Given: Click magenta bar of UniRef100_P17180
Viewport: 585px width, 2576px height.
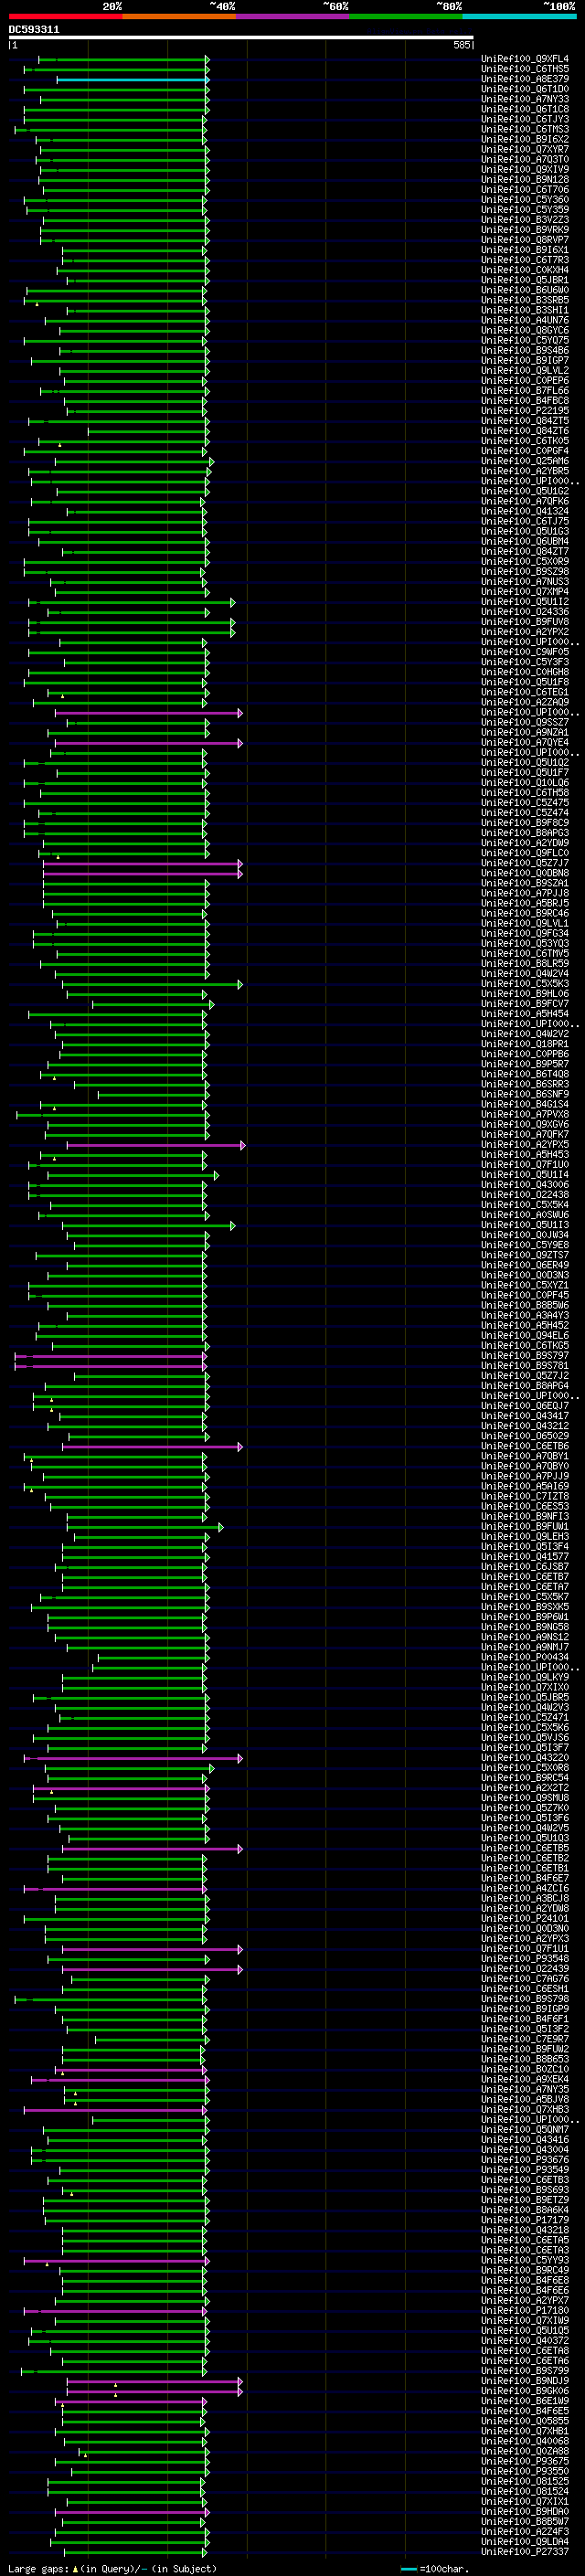Looking at the screenshot, I should (116, 2311).
